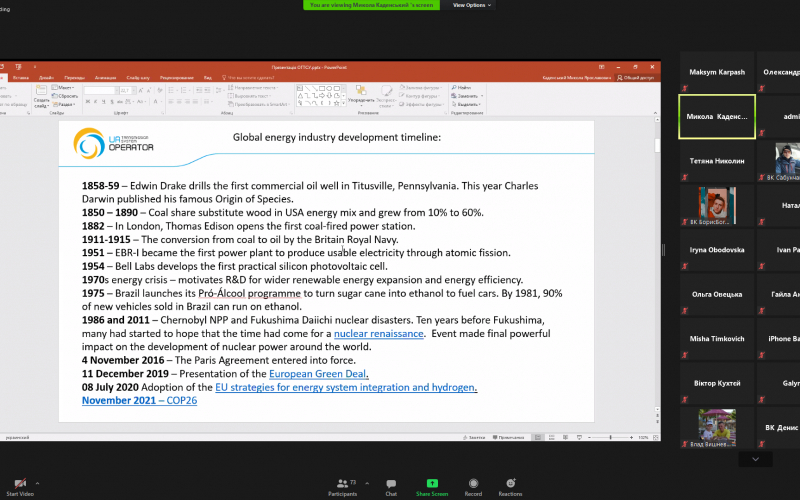Image resolution: width=800 pixels, height=500 pixels.
Task: Toggle italic formatting in PowerPoint
Action: [x=95, y=102]
